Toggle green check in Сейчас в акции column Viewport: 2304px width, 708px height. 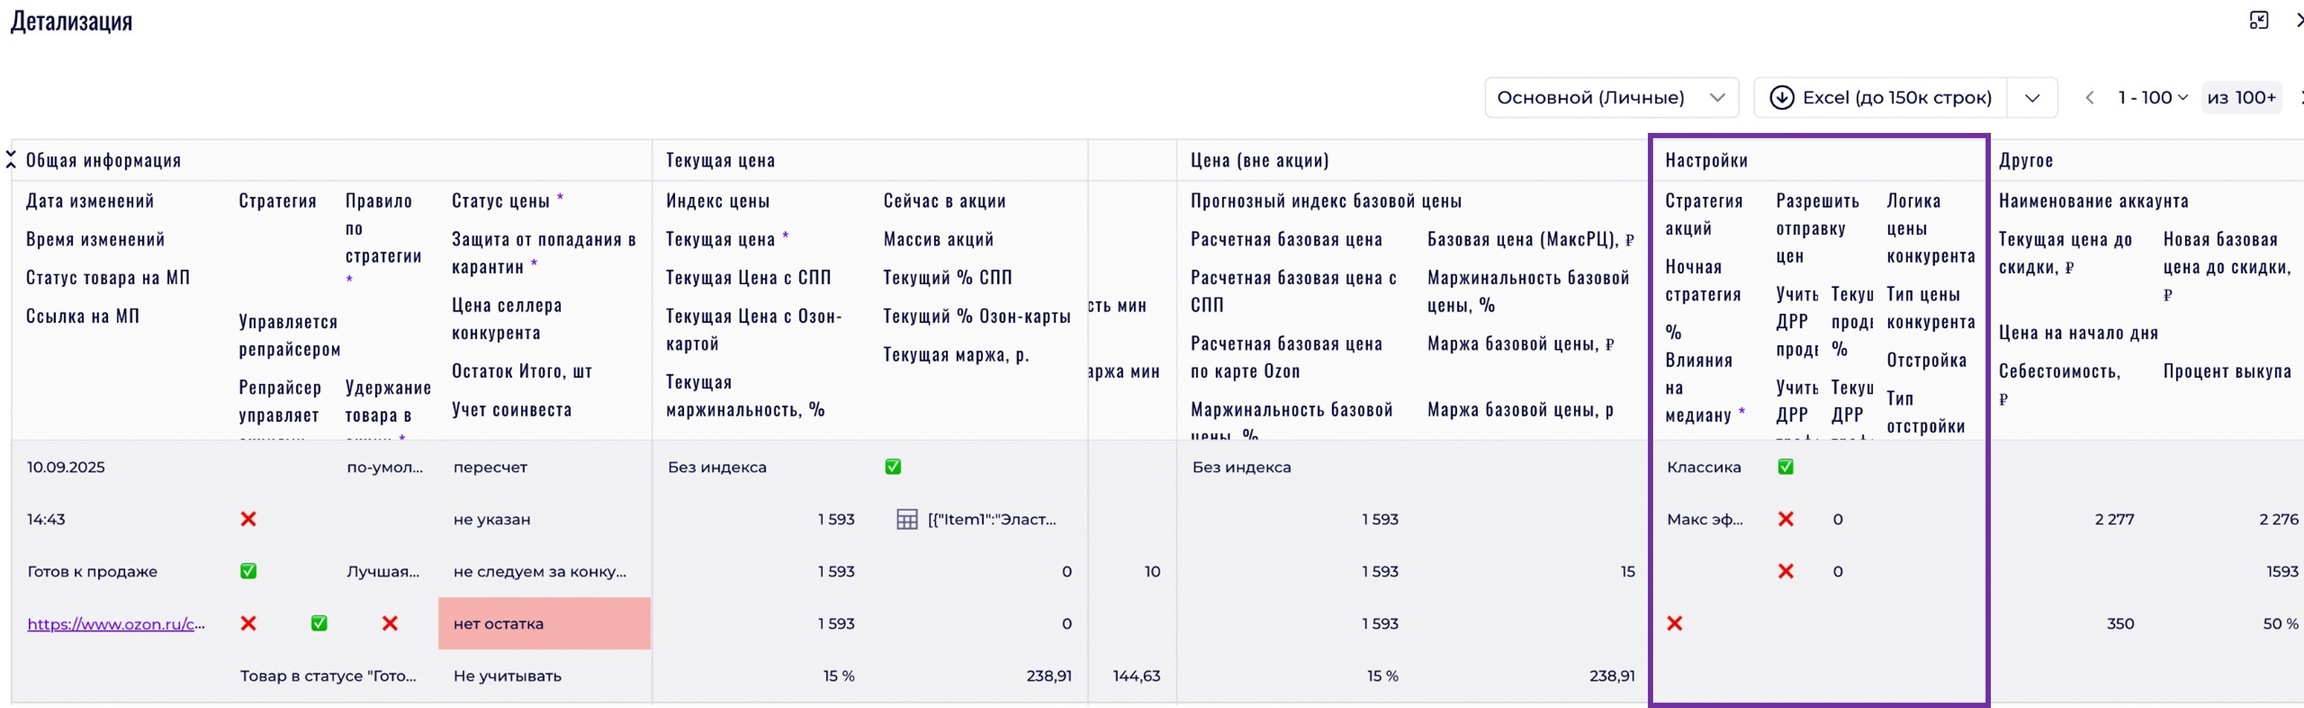tap(893, 467)
